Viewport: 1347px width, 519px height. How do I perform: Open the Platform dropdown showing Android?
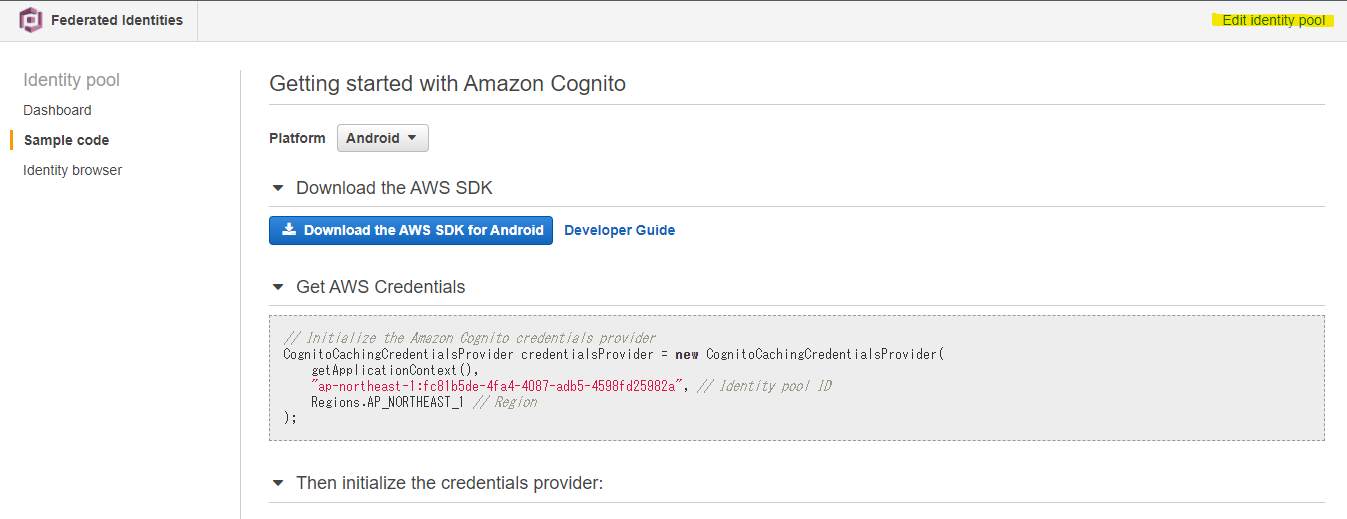(x=382, y=138)
